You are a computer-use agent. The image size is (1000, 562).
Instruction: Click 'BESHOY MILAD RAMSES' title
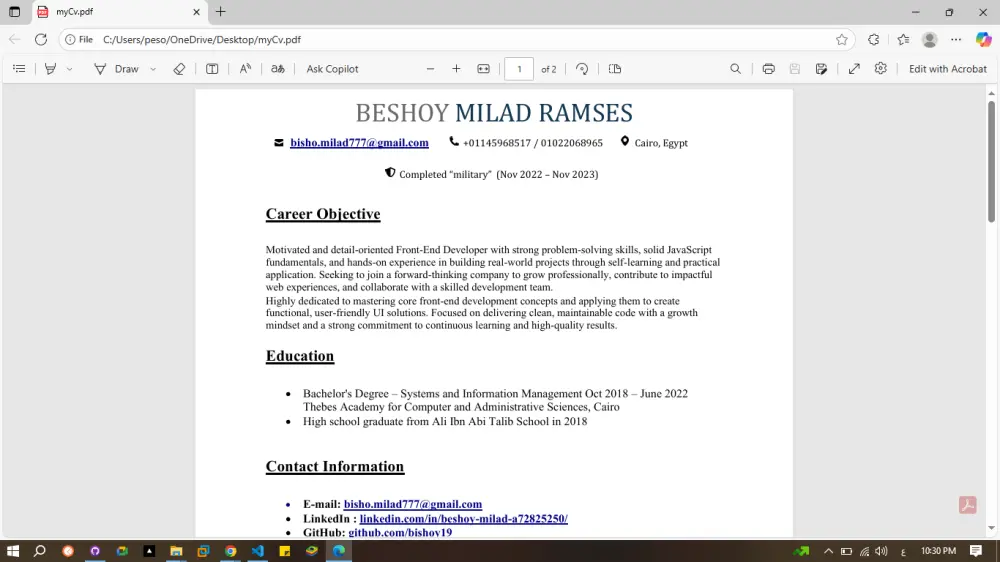[494, 113]
